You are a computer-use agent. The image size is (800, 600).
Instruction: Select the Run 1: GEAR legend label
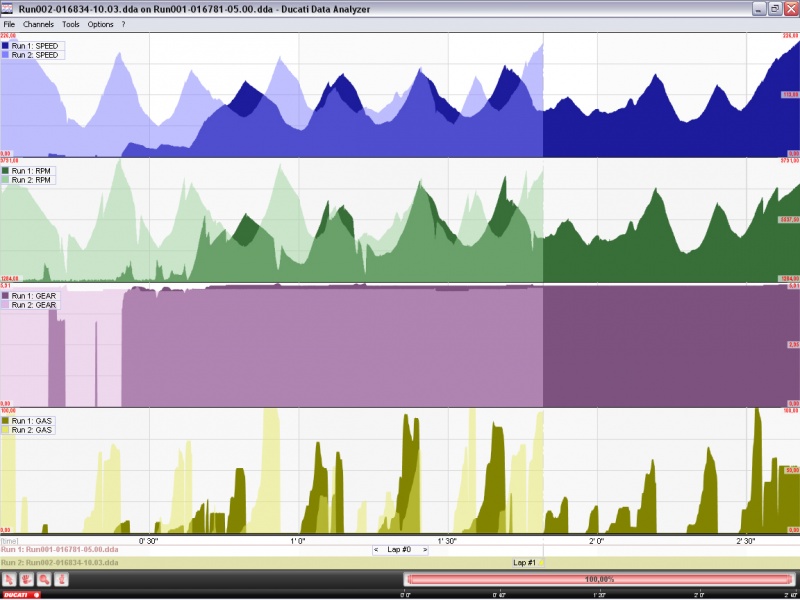[x=33, y=296]
